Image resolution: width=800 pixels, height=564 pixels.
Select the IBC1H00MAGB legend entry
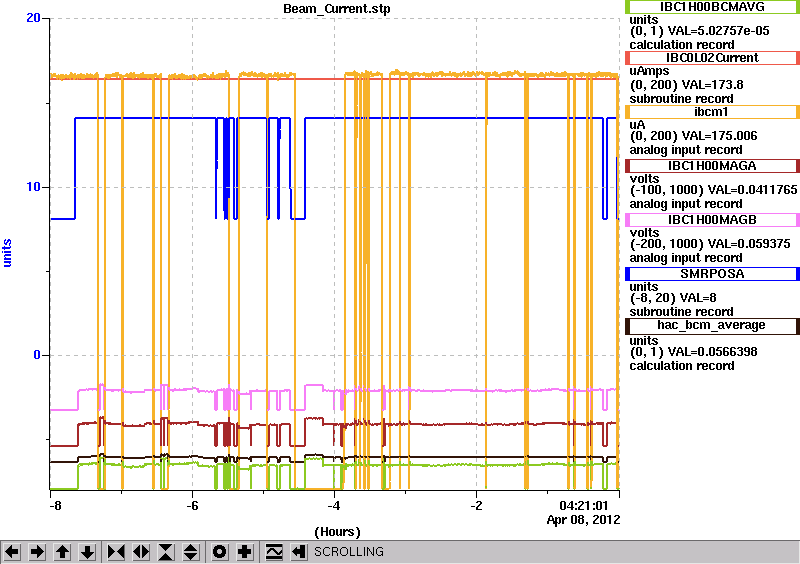click(x=712, y=220)
